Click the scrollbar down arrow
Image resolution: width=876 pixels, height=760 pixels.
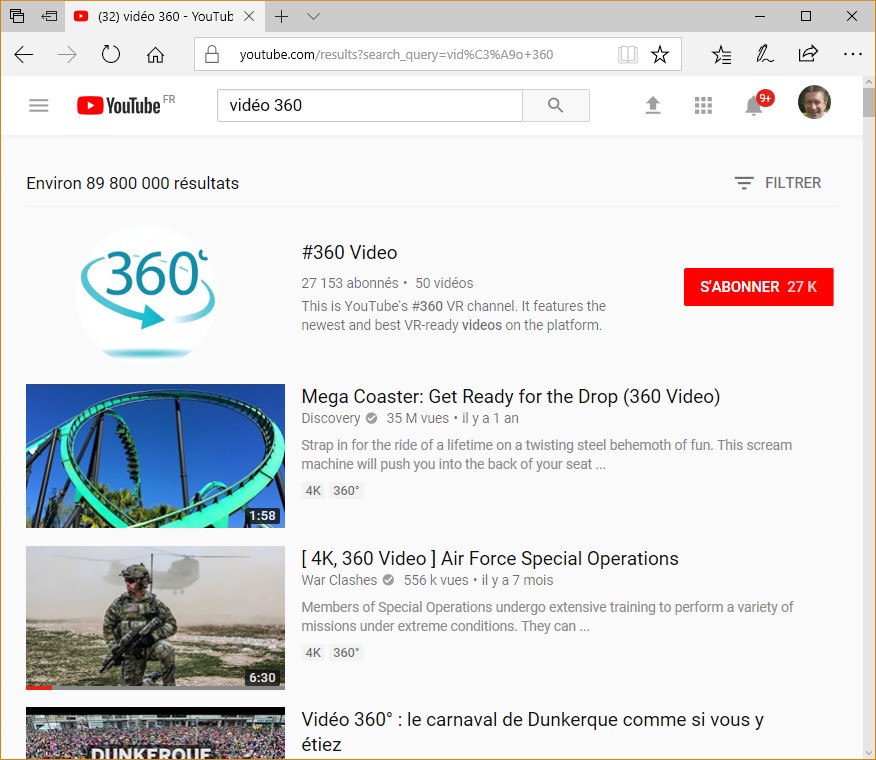pyautogui.click(x=868, y=753)
